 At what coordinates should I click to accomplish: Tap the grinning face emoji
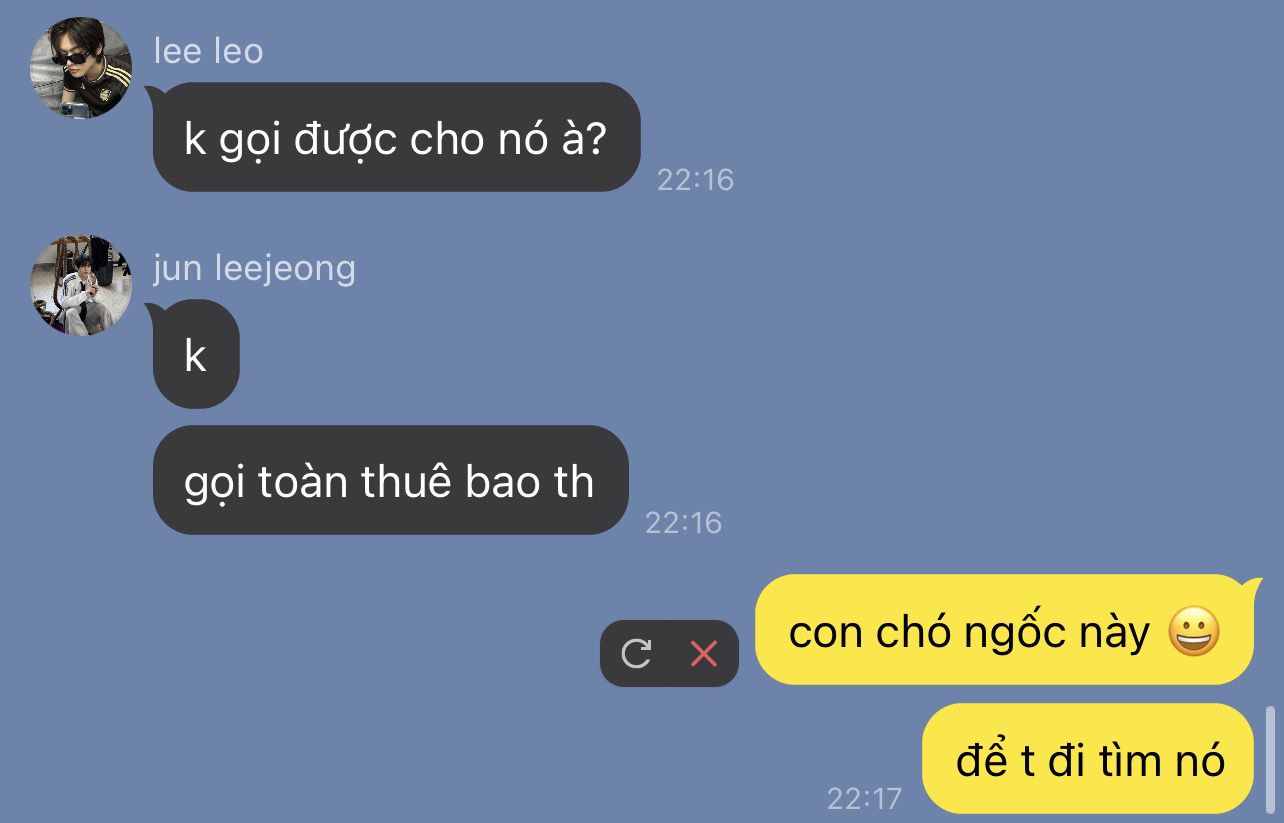click(x=1194, y=632)
